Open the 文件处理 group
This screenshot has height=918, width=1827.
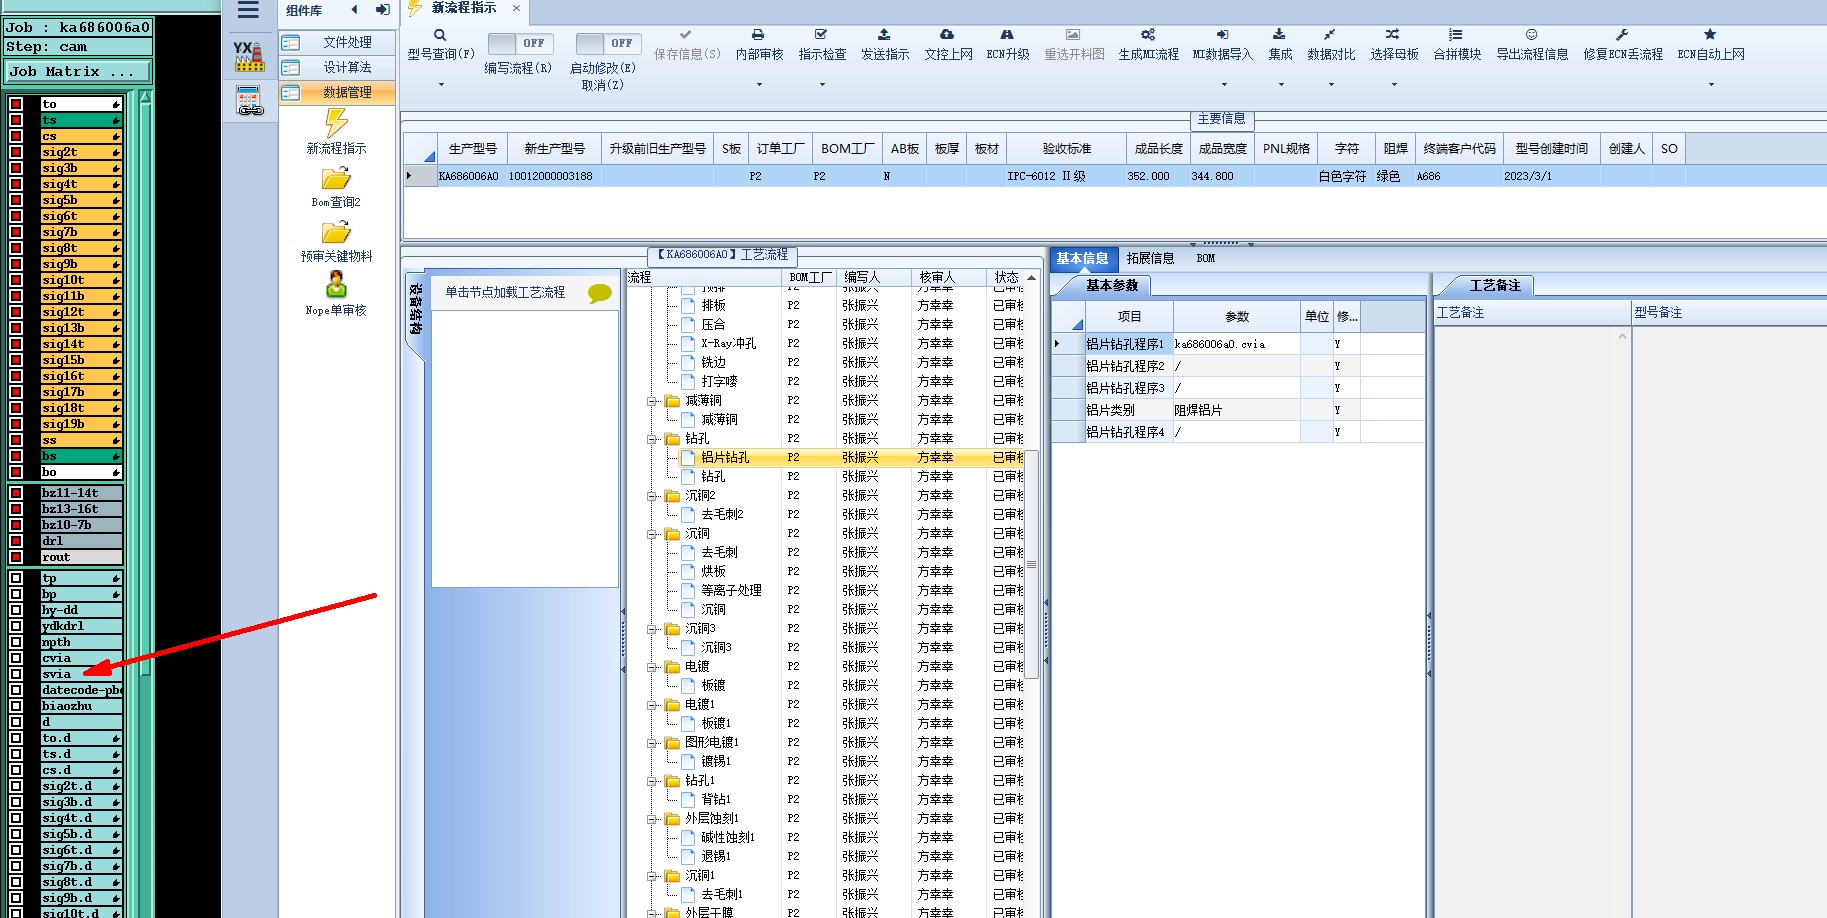[337, 42]
